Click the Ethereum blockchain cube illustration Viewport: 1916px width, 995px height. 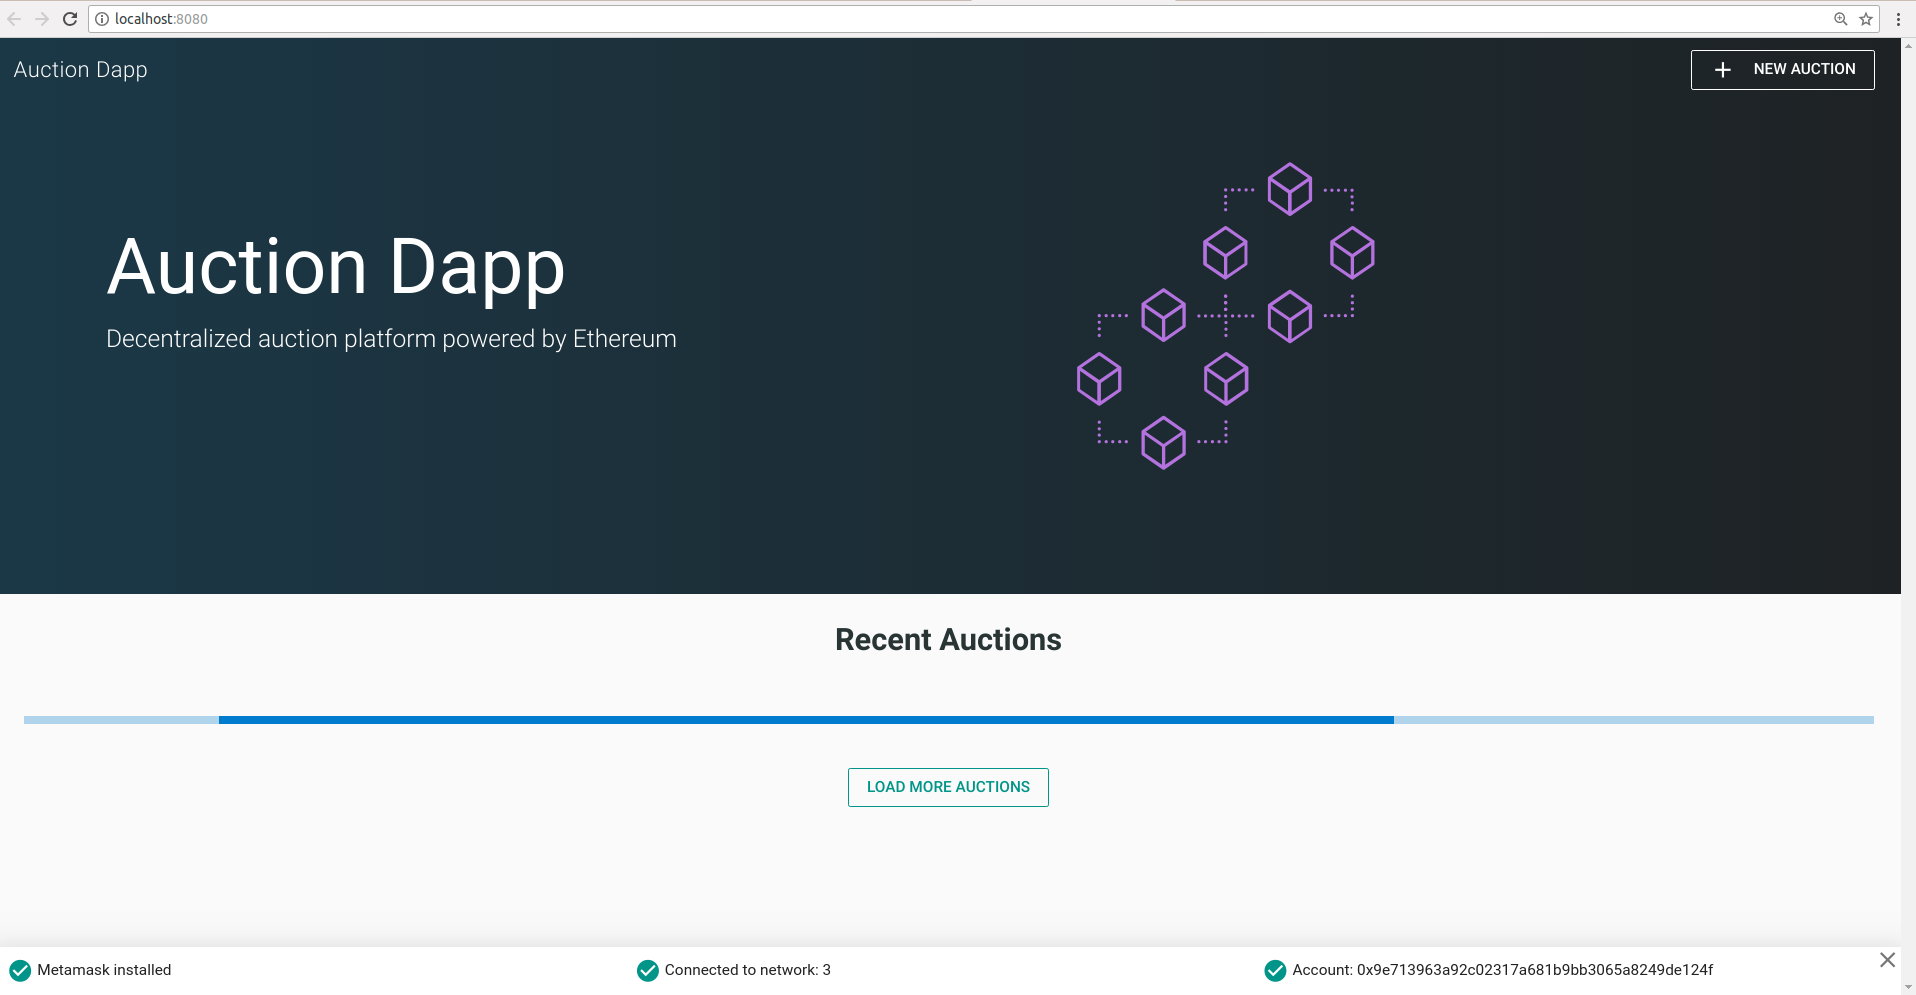[1225, 315]
